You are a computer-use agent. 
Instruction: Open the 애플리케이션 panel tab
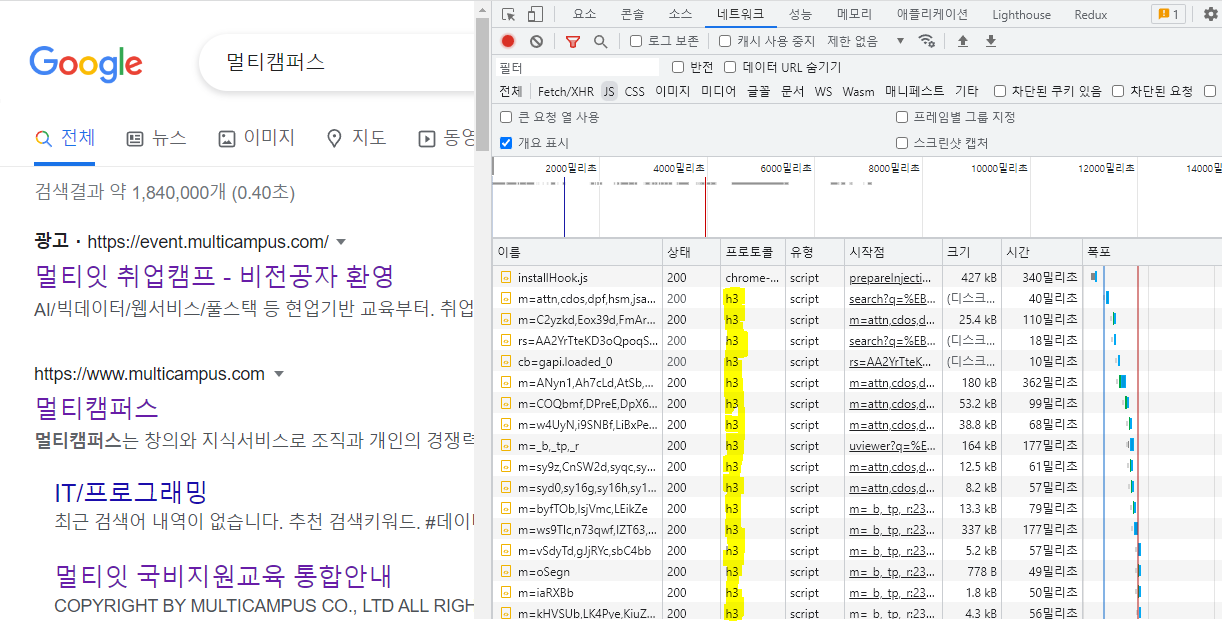tap(932, 14)
